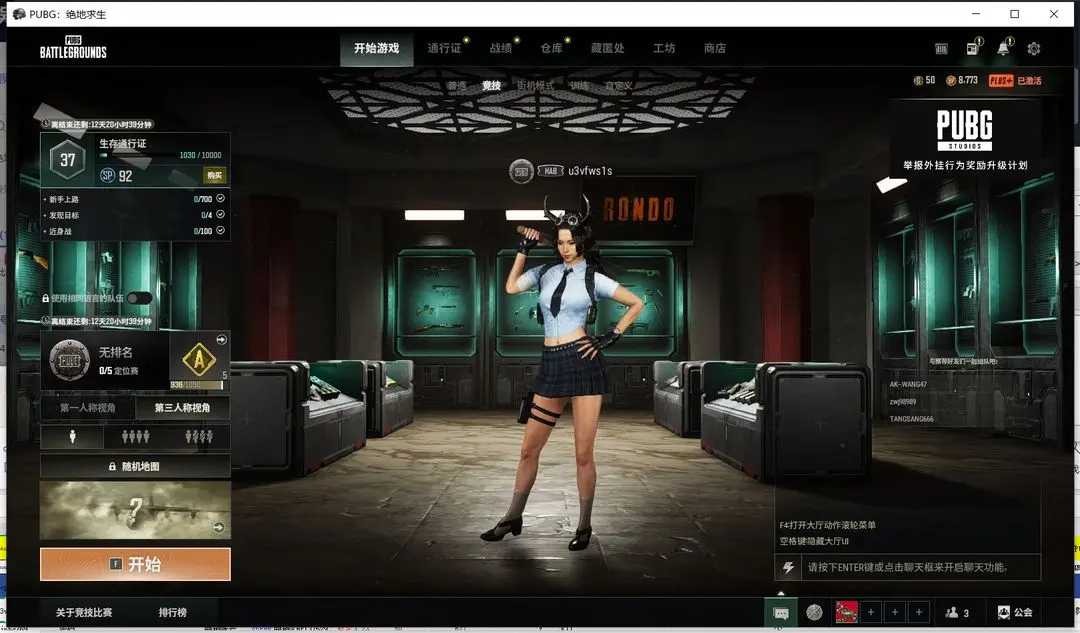Open the 工坊 tab
Image resolution: width=1080 pixels, height=633 pixels.
664,48
